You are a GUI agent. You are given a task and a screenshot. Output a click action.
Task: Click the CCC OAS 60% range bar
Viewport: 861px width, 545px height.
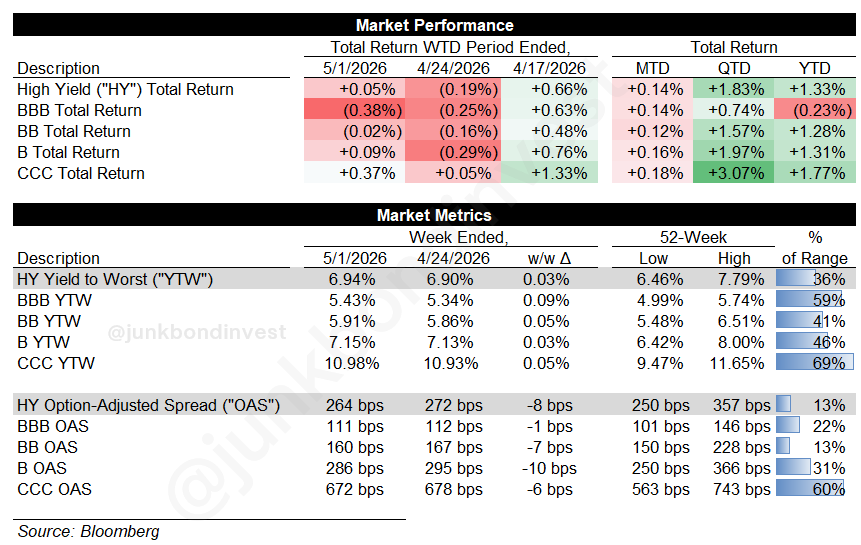810,488
